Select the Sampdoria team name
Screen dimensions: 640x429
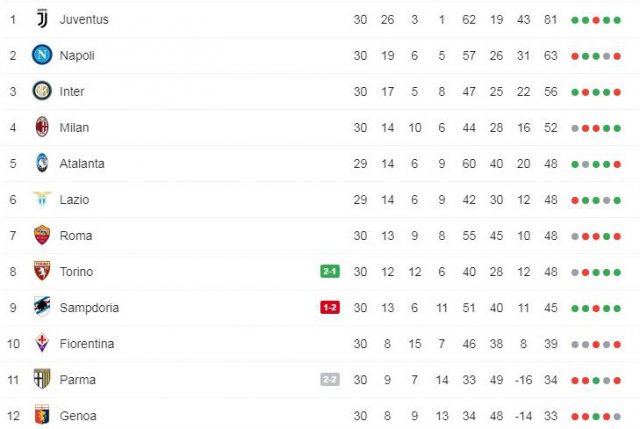coord(89,308)
